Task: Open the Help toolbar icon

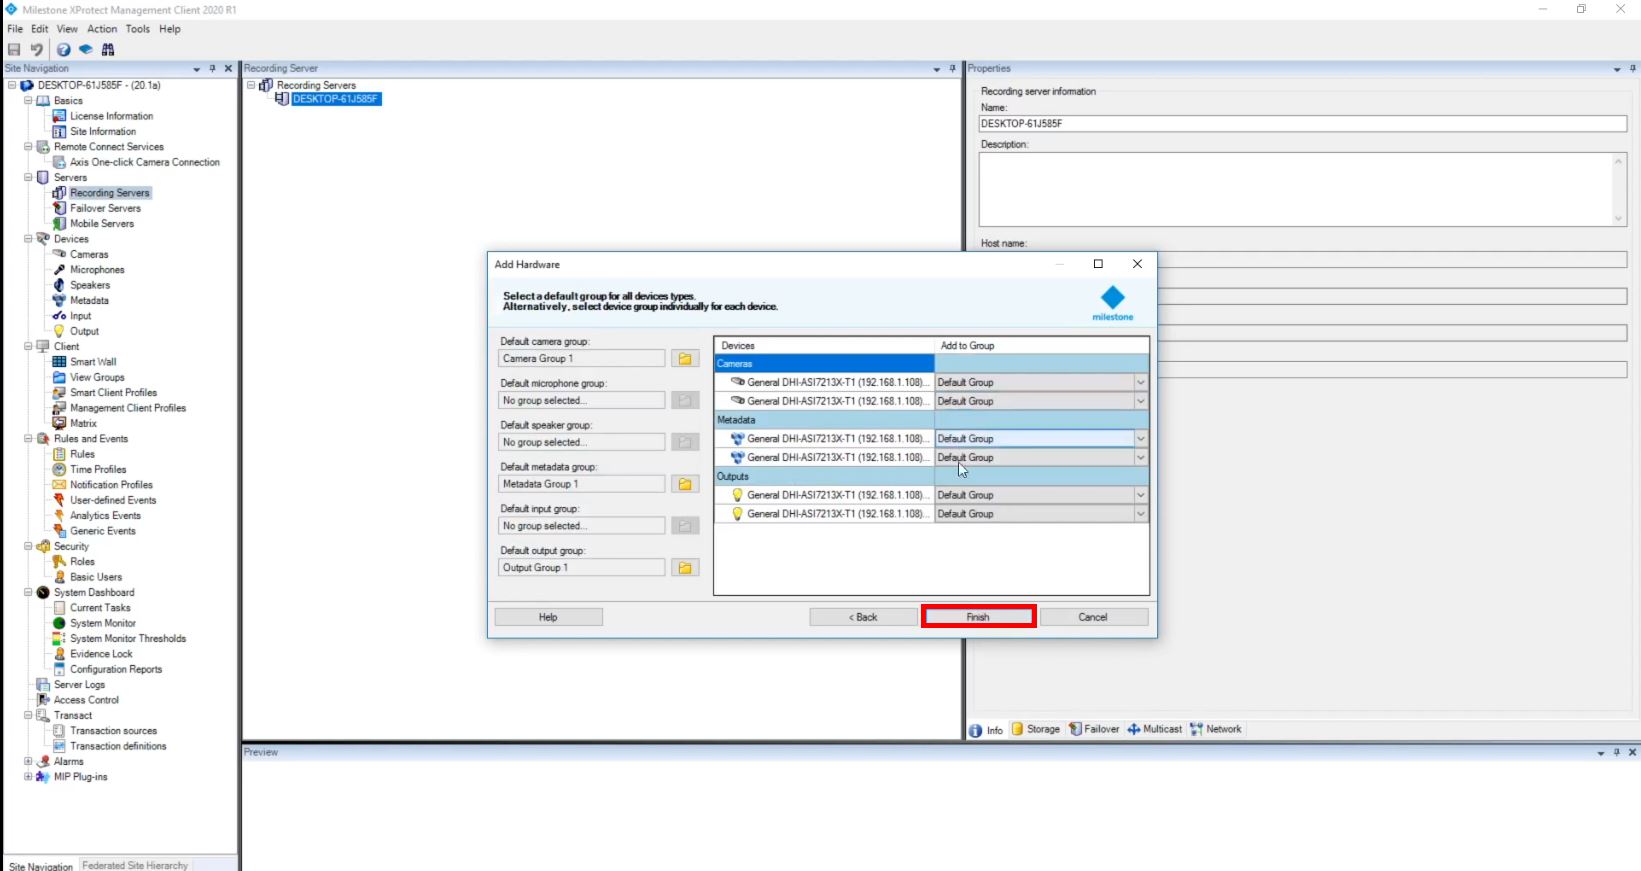Action: coord(63,49)
